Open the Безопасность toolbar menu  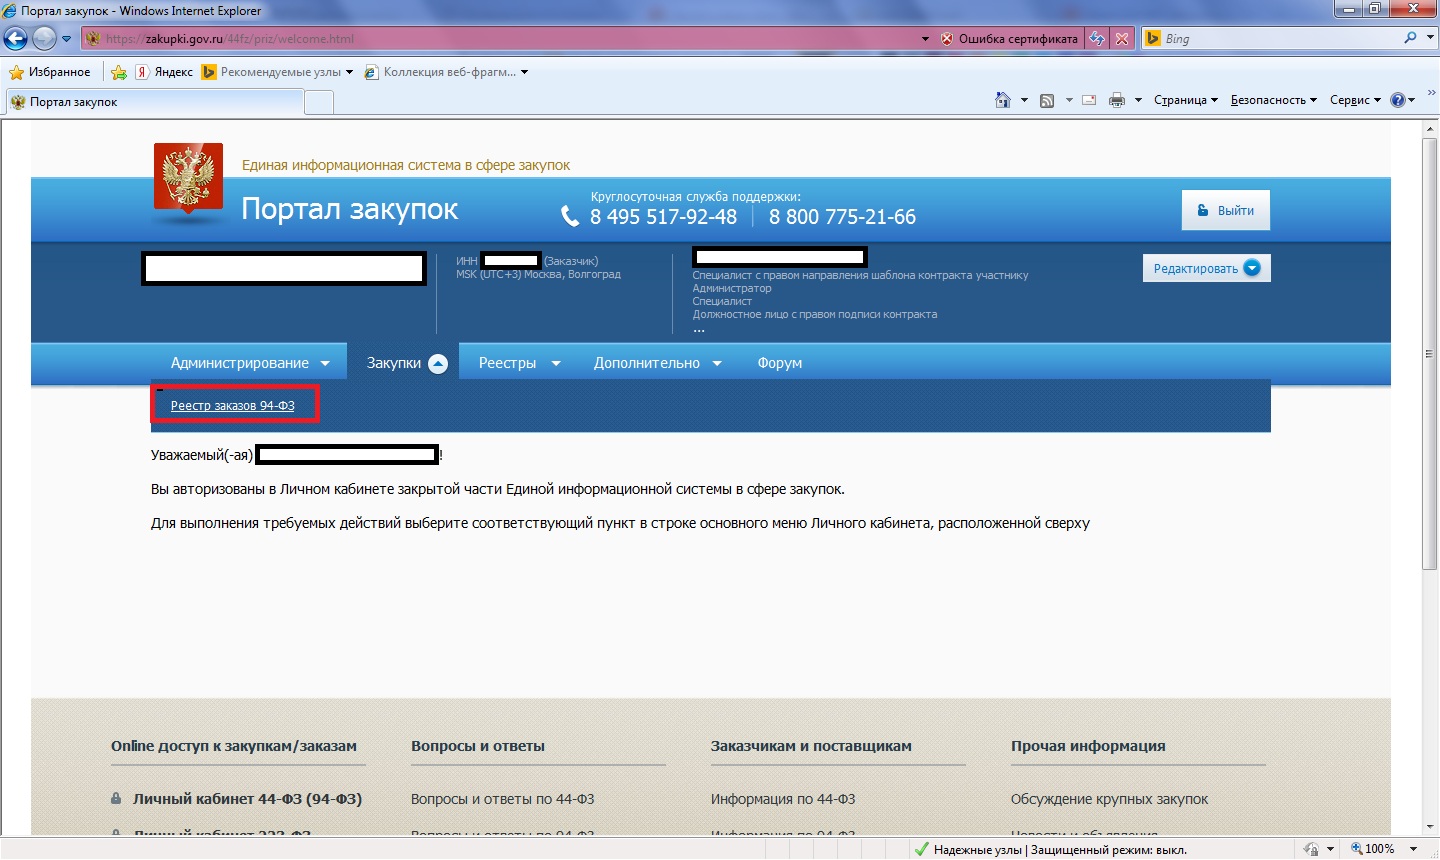pos(1272,100)
